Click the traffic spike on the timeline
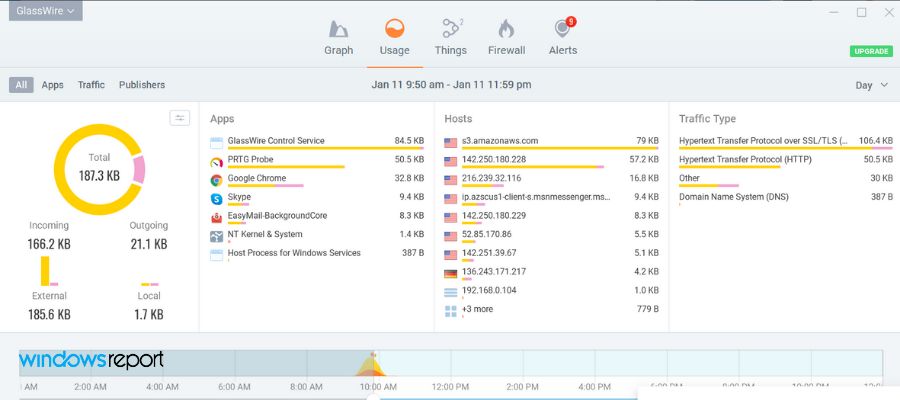 click(x=372, y=365)
